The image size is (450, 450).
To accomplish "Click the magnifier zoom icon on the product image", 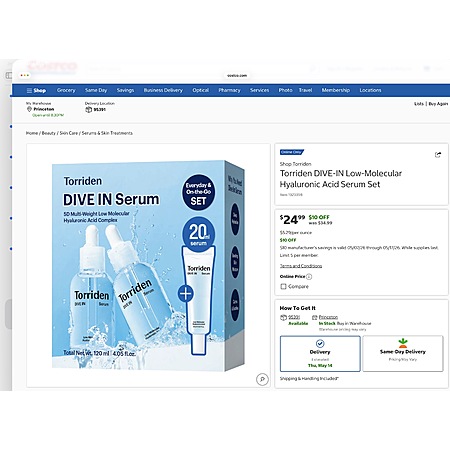I will pos(262,379).
